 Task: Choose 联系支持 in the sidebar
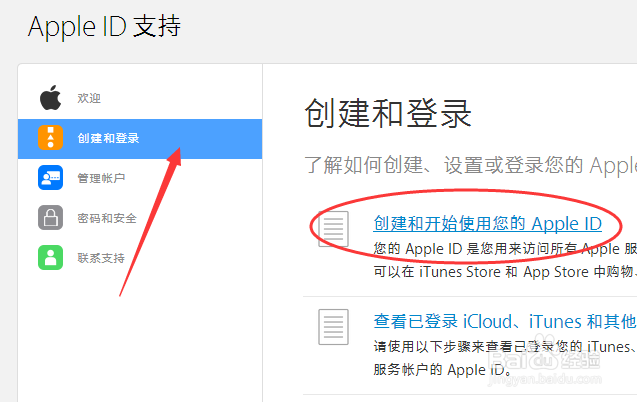140,258
